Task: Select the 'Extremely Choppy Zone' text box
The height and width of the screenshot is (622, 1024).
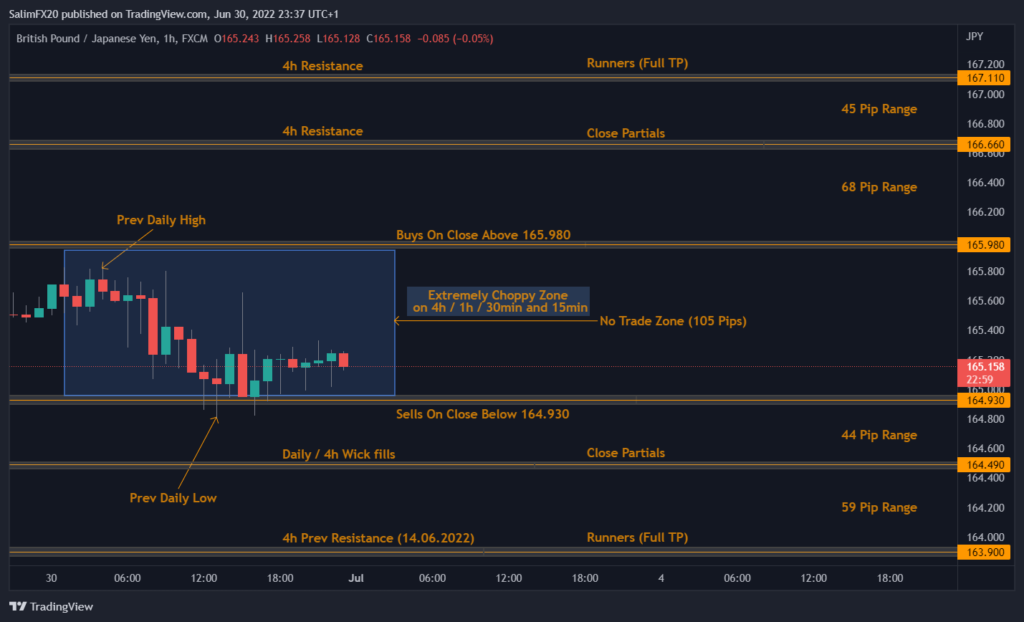Action: 497,301
